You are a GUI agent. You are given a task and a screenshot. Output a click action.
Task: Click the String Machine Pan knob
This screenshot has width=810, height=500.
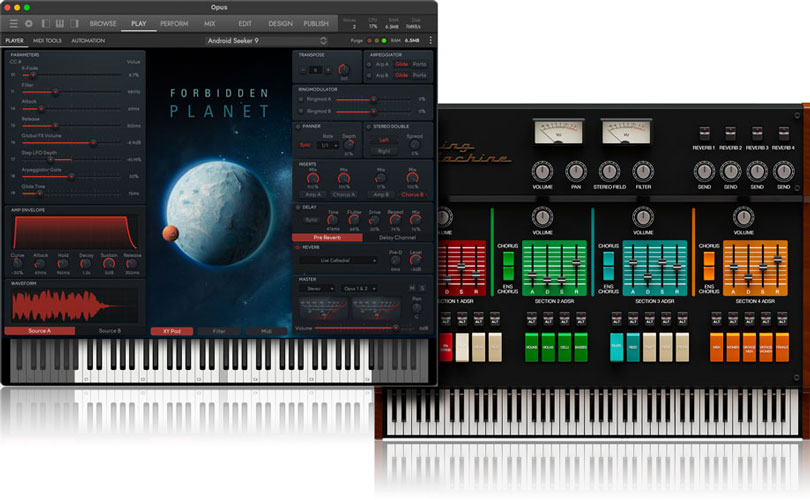(x=575, y=171)
